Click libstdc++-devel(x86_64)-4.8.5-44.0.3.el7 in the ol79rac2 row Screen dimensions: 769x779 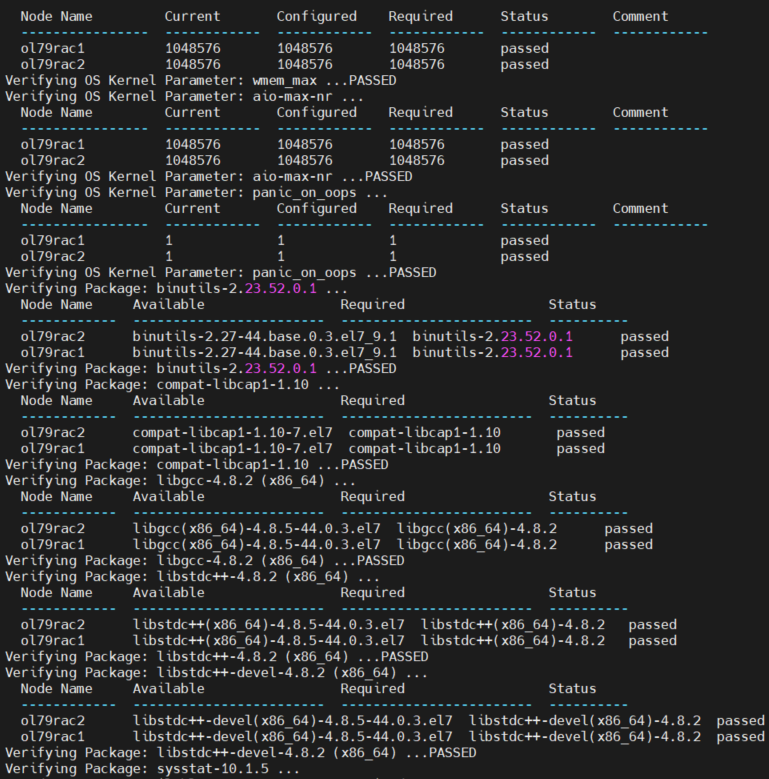pyautogui.click(x=293, y=721)
